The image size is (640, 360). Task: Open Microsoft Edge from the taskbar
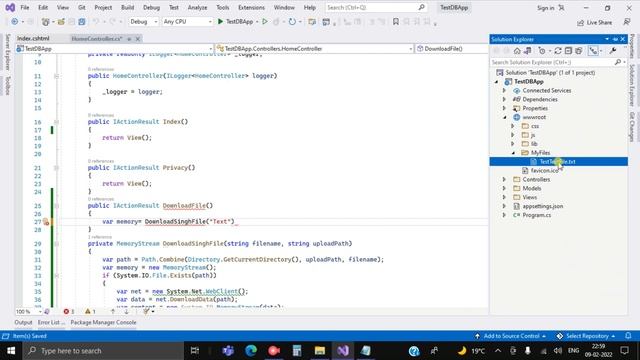[251, 351]
